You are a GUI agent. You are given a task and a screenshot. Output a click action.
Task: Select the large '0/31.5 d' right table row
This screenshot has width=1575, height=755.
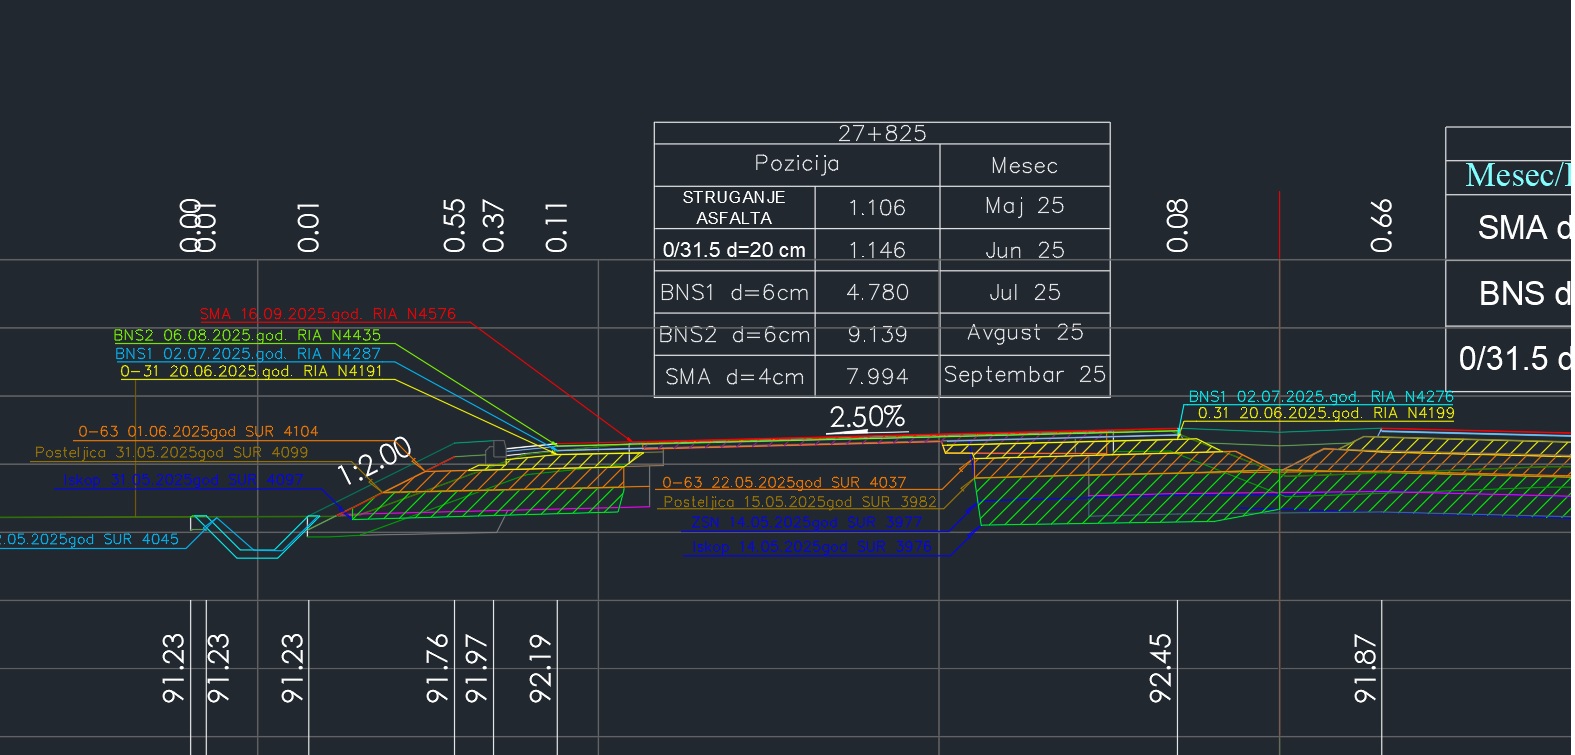click(1514, 358)
